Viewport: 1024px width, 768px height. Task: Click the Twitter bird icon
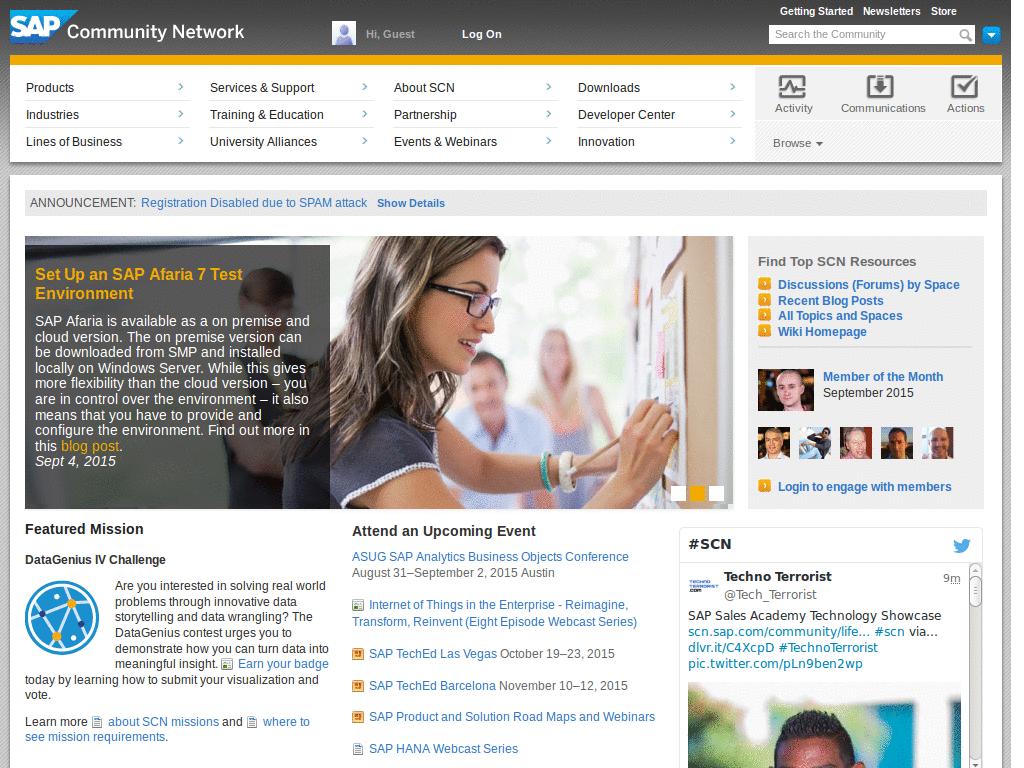coord(961,546)
